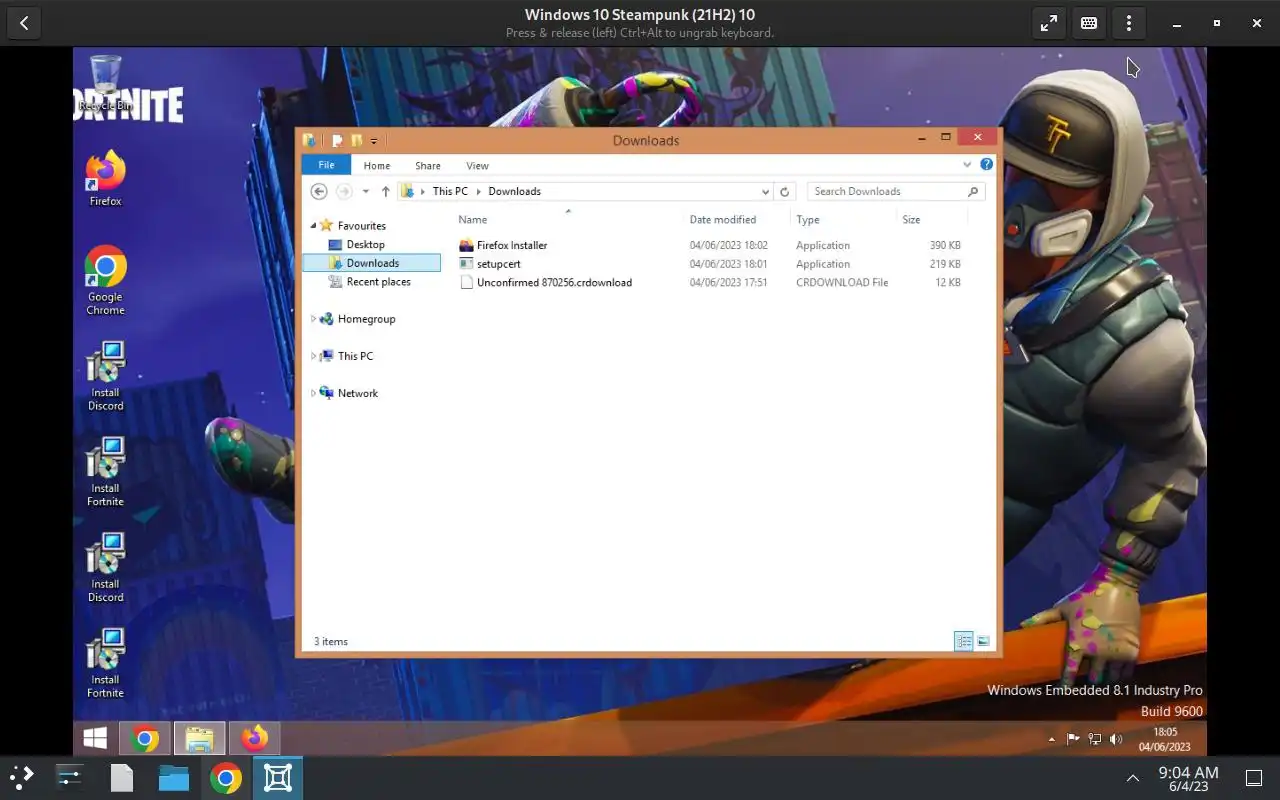Expand the ribbon with the chevron

tap(967, 165)
